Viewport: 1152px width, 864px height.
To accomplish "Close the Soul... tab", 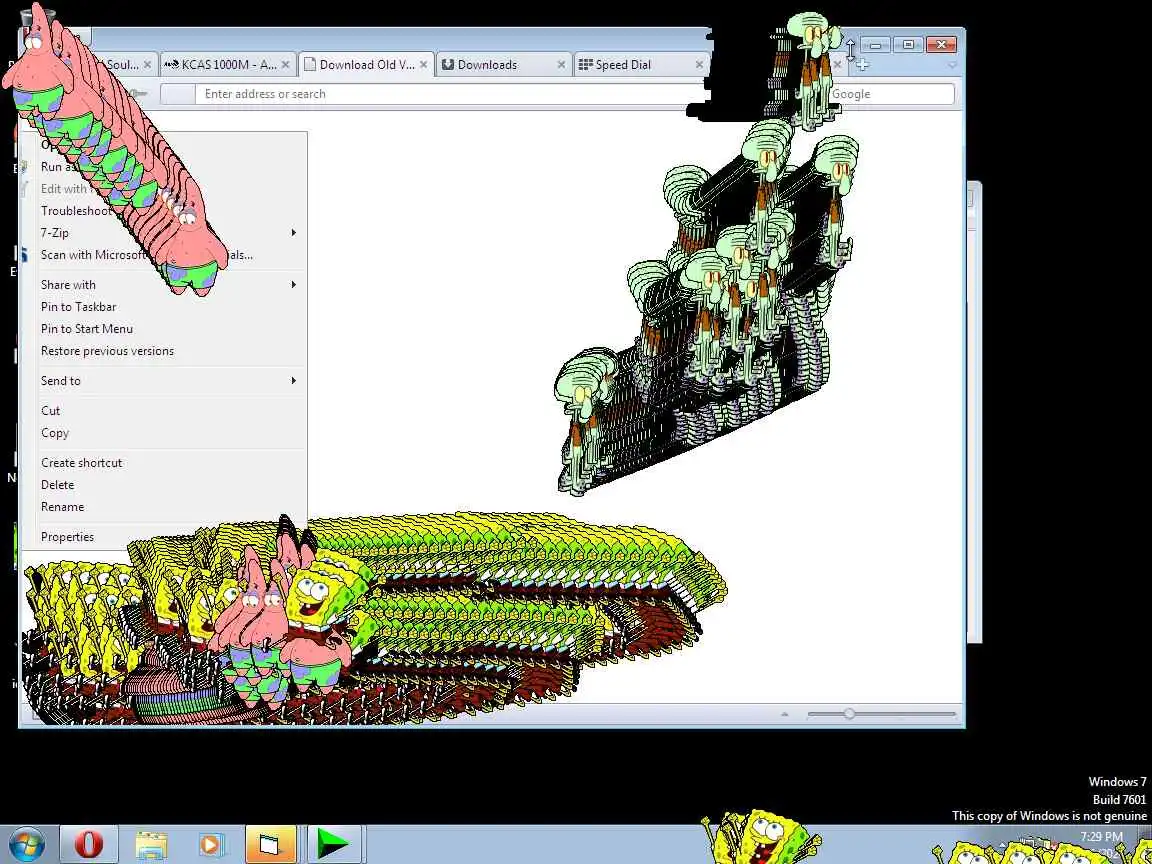I will click(x=147, y=65).
